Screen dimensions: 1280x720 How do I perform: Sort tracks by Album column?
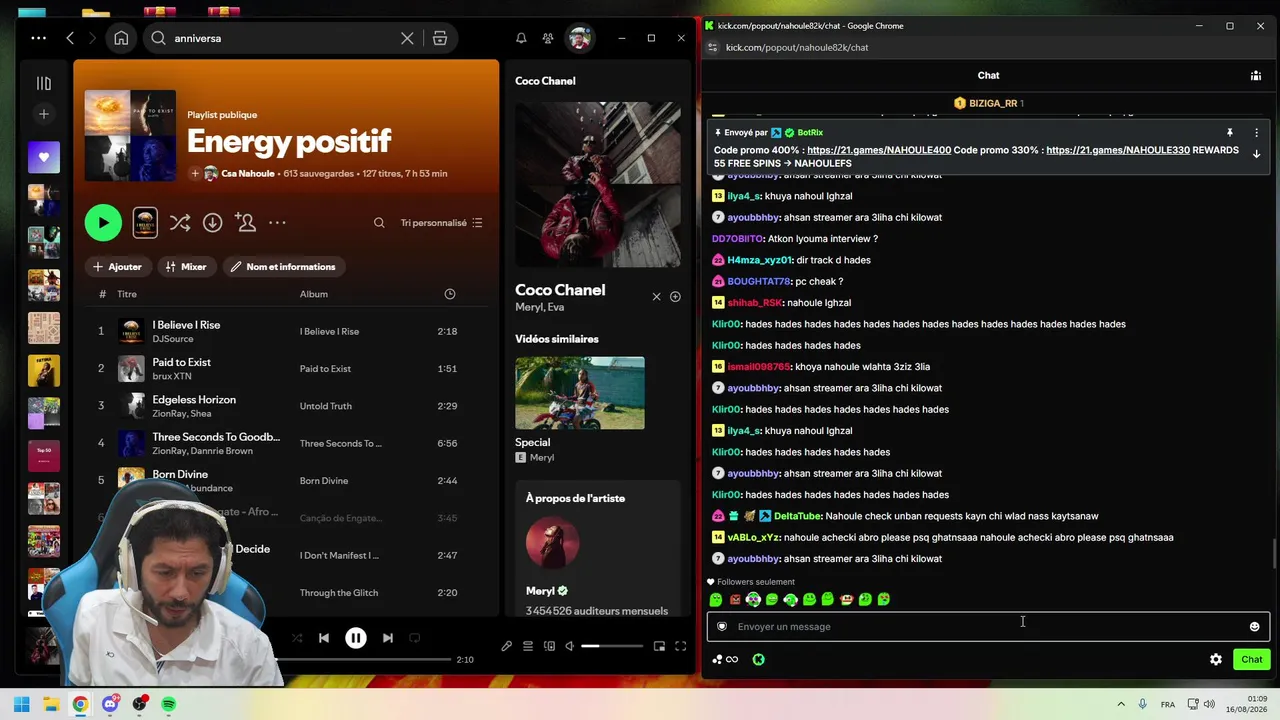click(314, 294)
